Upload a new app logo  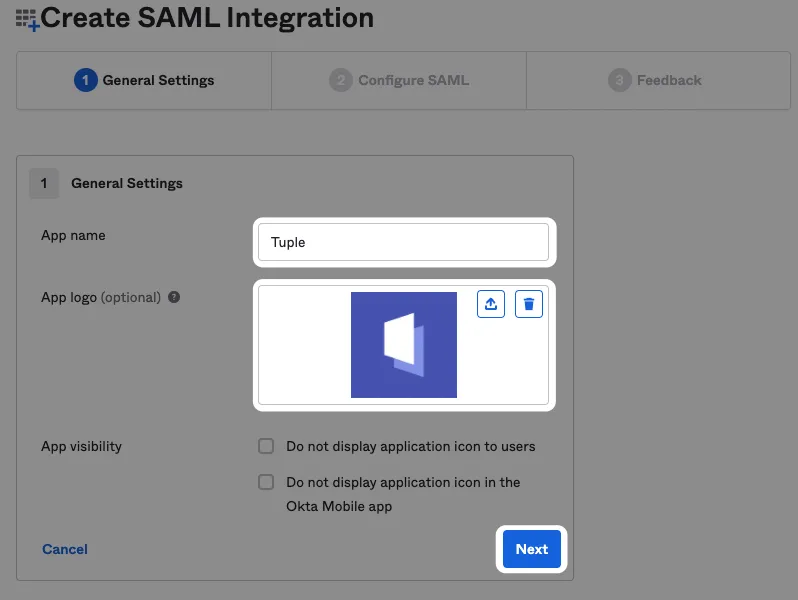point(491,304)
